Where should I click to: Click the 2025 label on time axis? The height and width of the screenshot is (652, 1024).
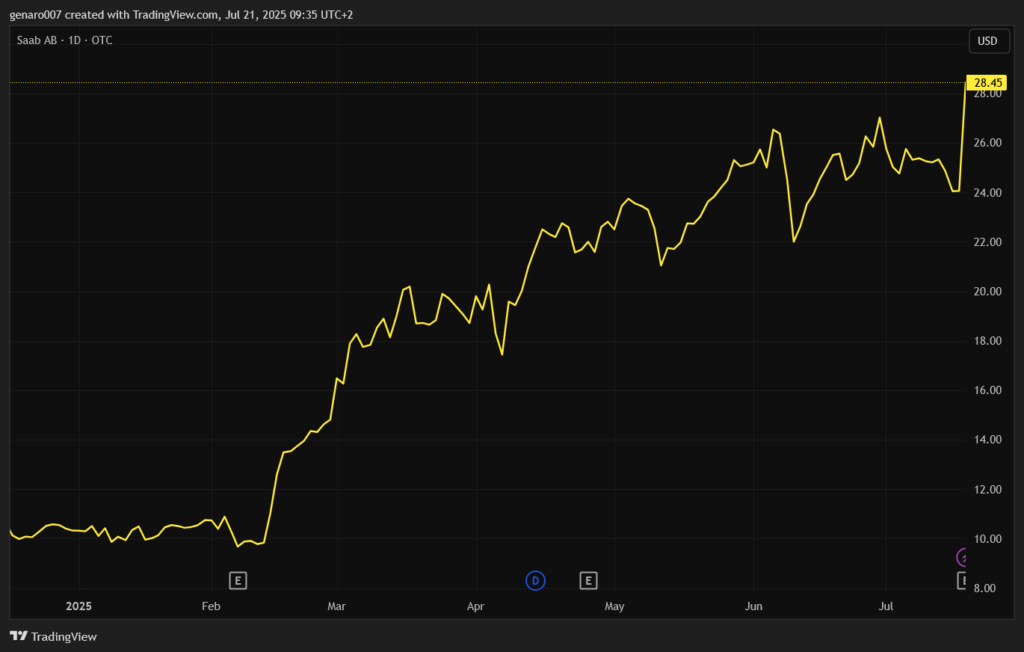[x=79, y=606]
